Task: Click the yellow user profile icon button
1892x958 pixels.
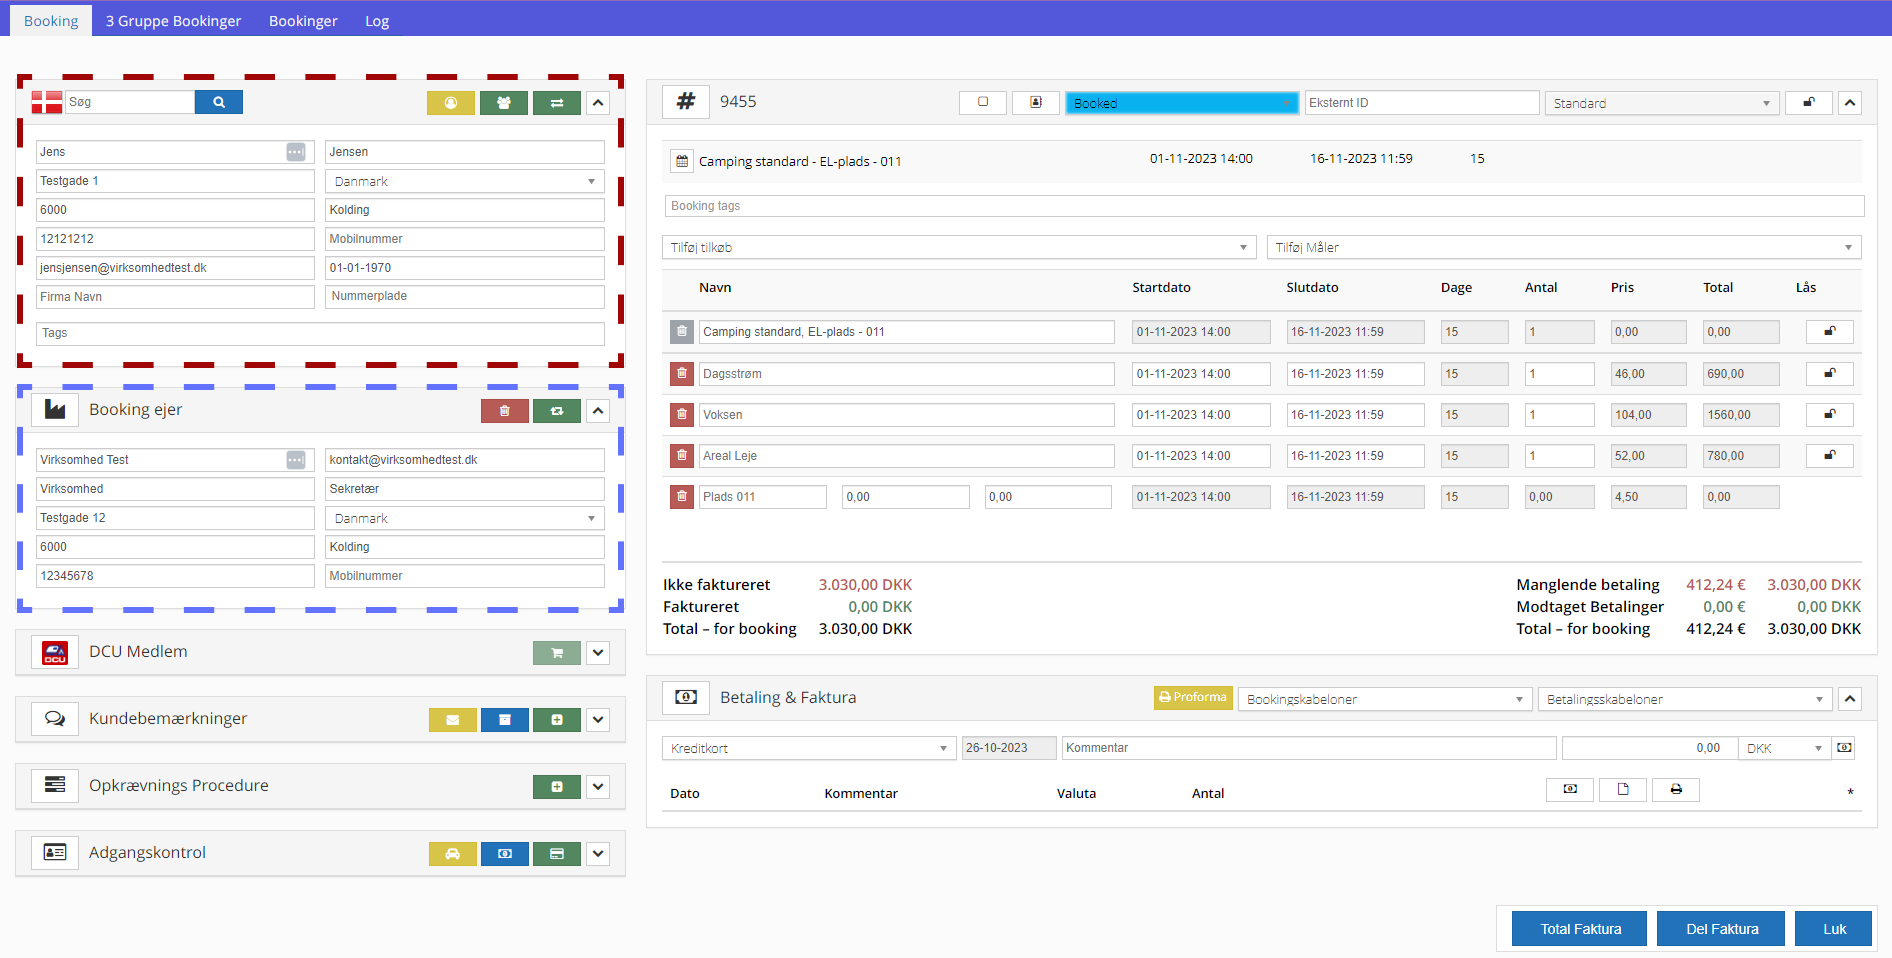Action: pyautogui.click(x=451, y=103)
